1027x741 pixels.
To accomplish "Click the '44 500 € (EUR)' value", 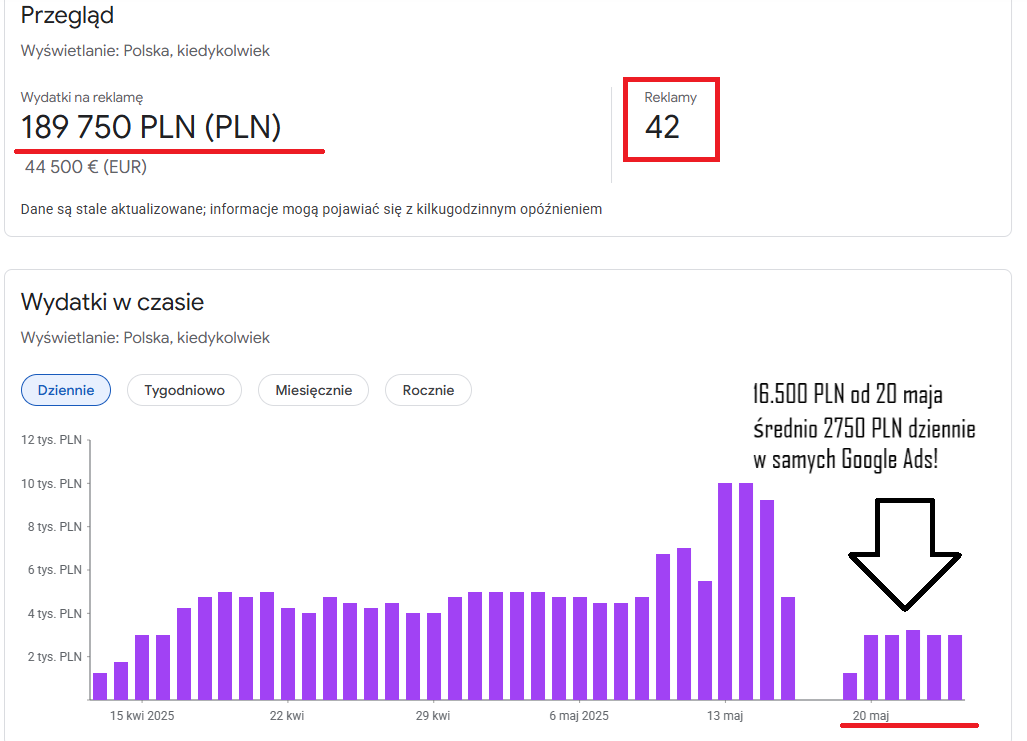I will click(x=86, y=167).
